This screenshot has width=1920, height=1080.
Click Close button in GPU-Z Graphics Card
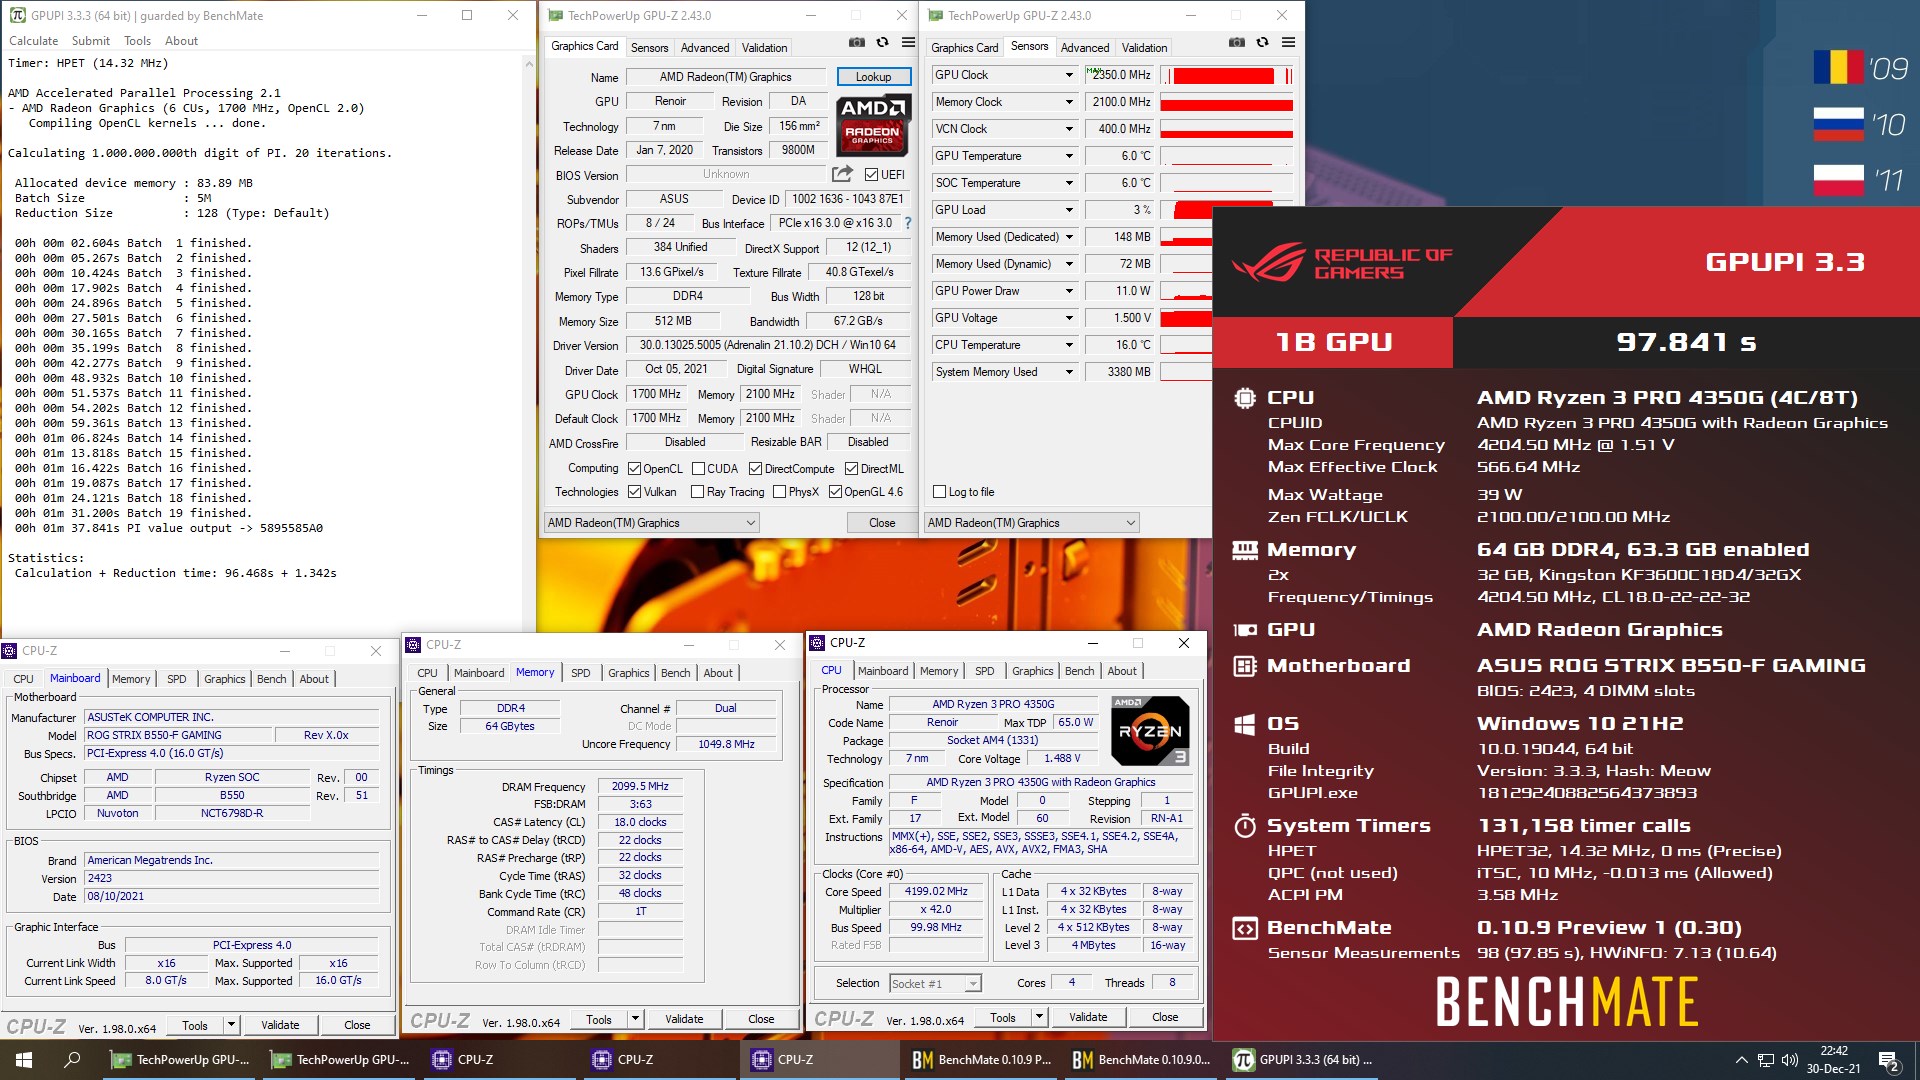[x=882, y=522]
